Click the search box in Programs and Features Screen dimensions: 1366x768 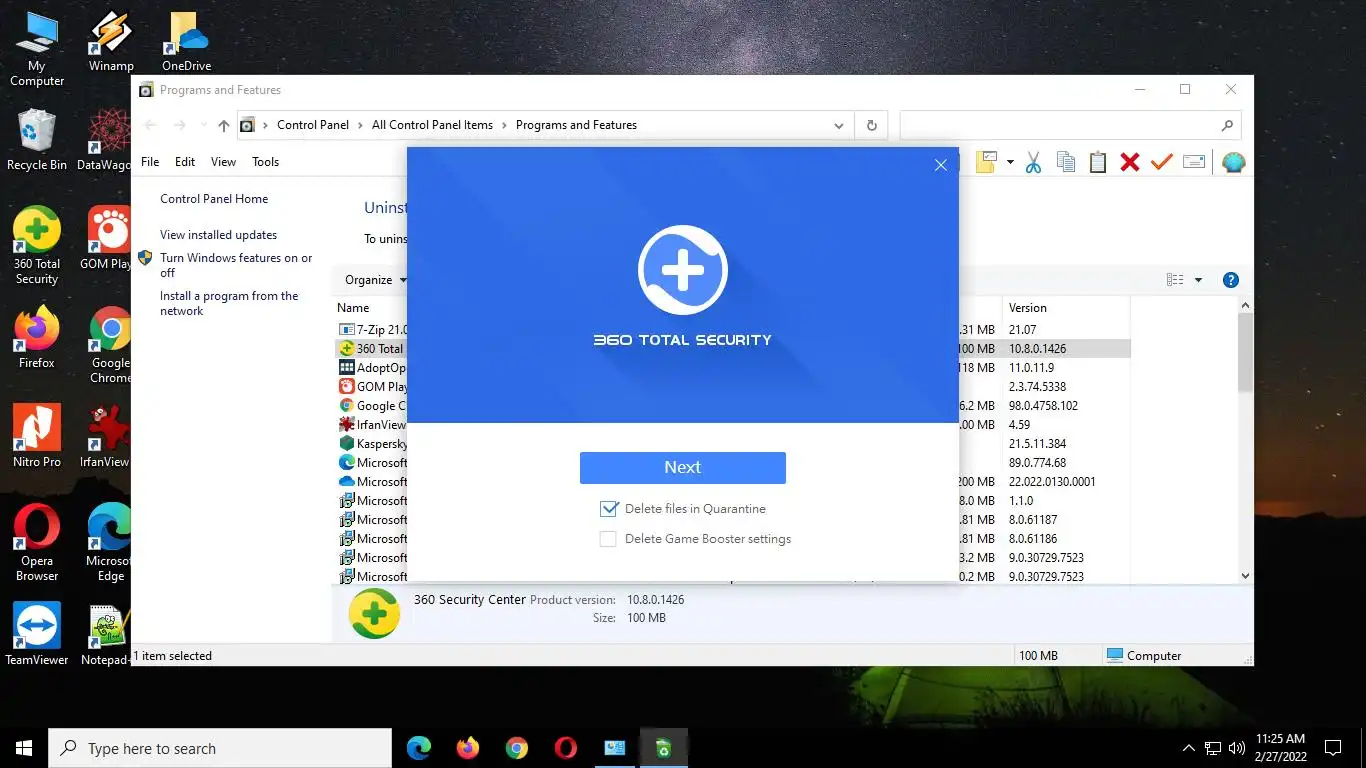1070,125
